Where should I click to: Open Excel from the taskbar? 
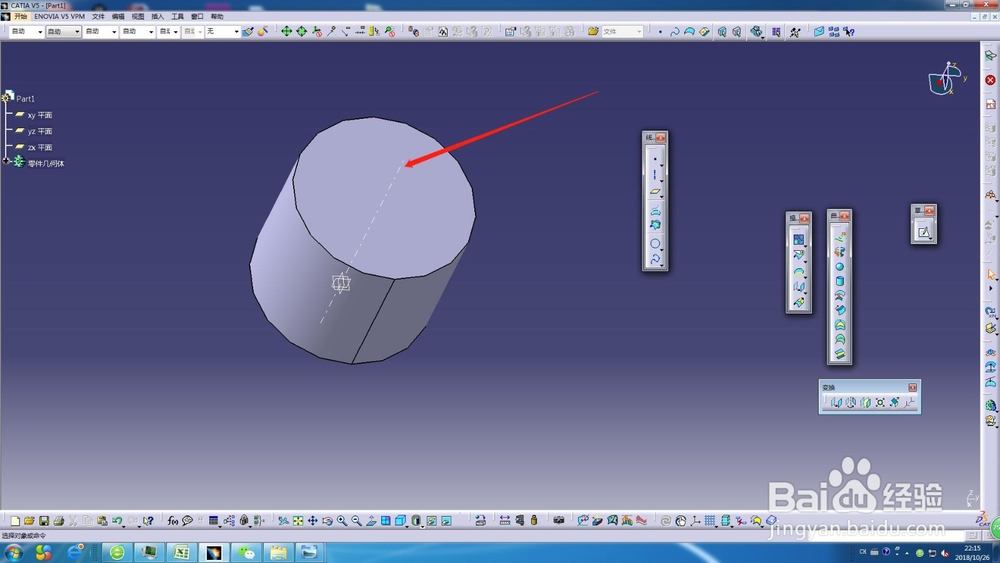pyautogui.click(x=181, y=552)
